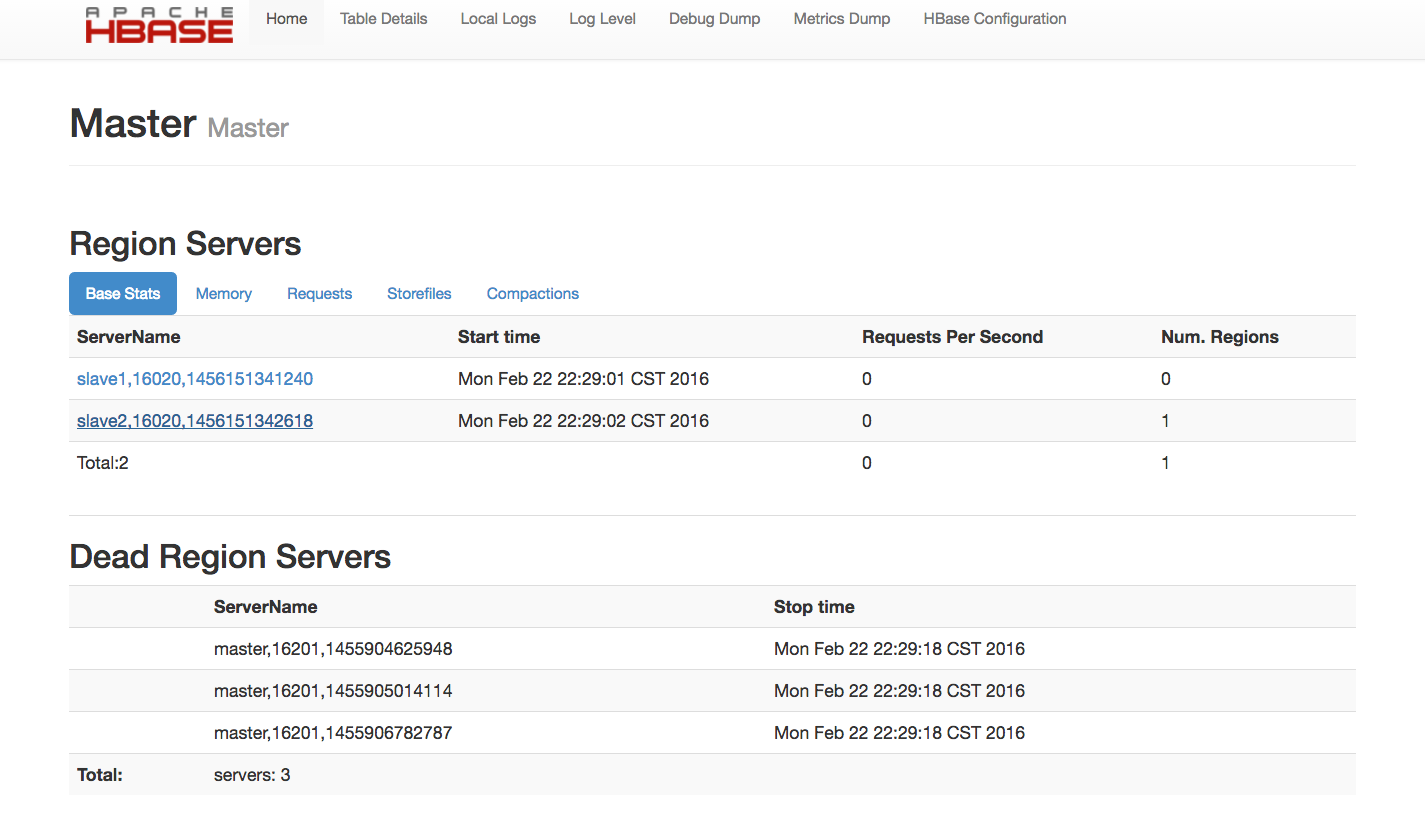The height and width of the screenshot is (834, 1425).
Task: Click the Num. Regions column header
Action: click(x=1219, y=337)
